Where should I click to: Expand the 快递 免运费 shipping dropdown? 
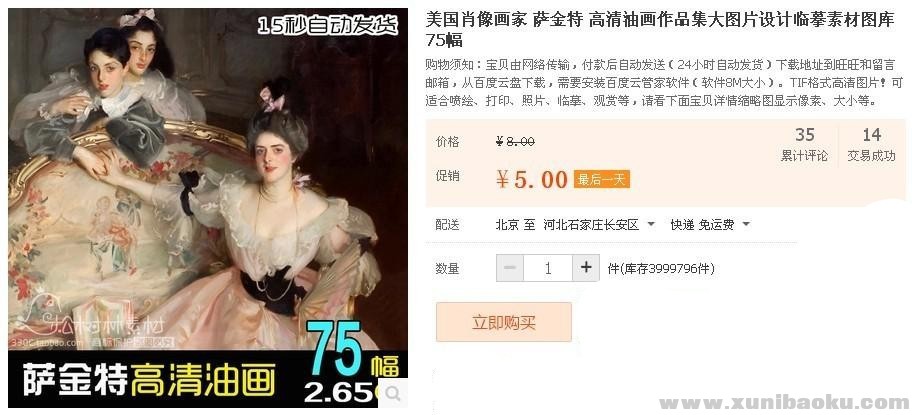[710, 224]
